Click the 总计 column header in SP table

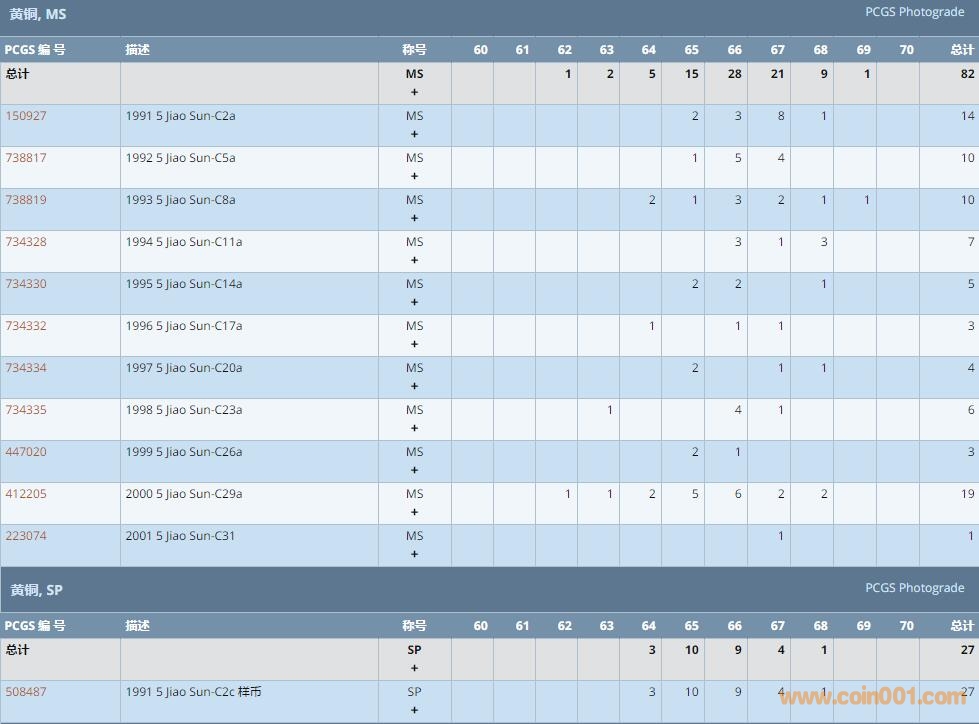coord(961,626)
